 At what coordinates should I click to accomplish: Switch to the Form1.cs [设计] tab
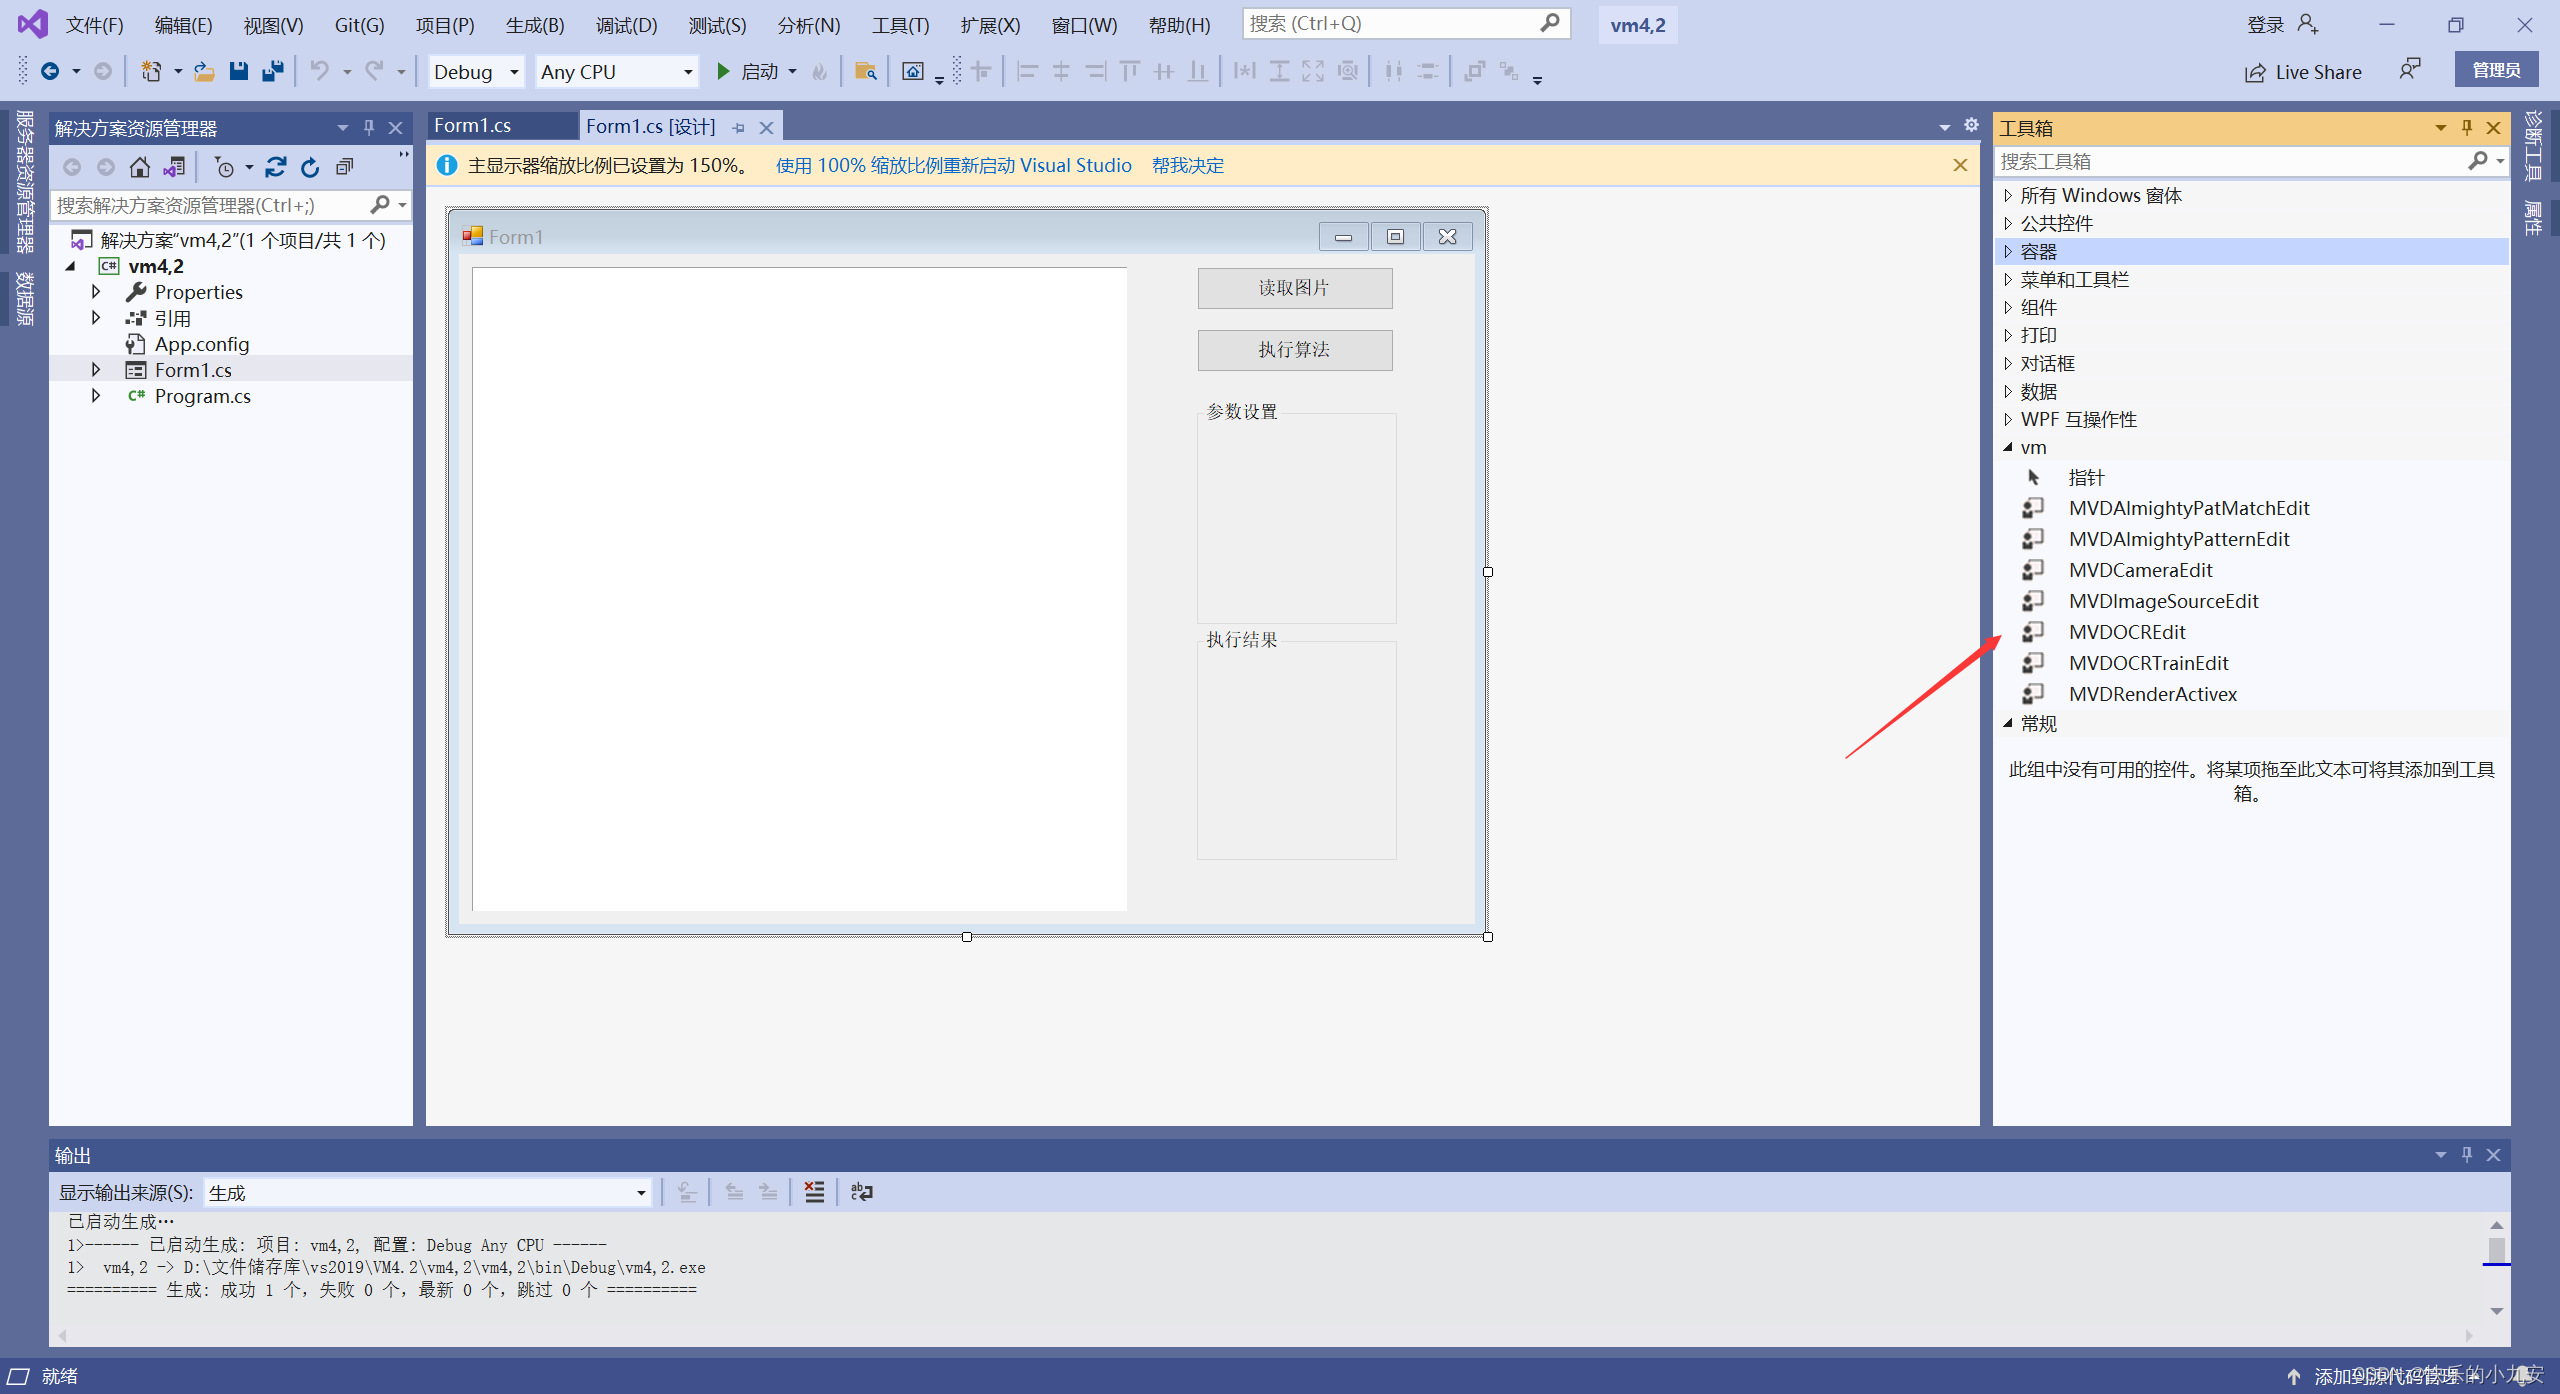(x=650, y=125)
